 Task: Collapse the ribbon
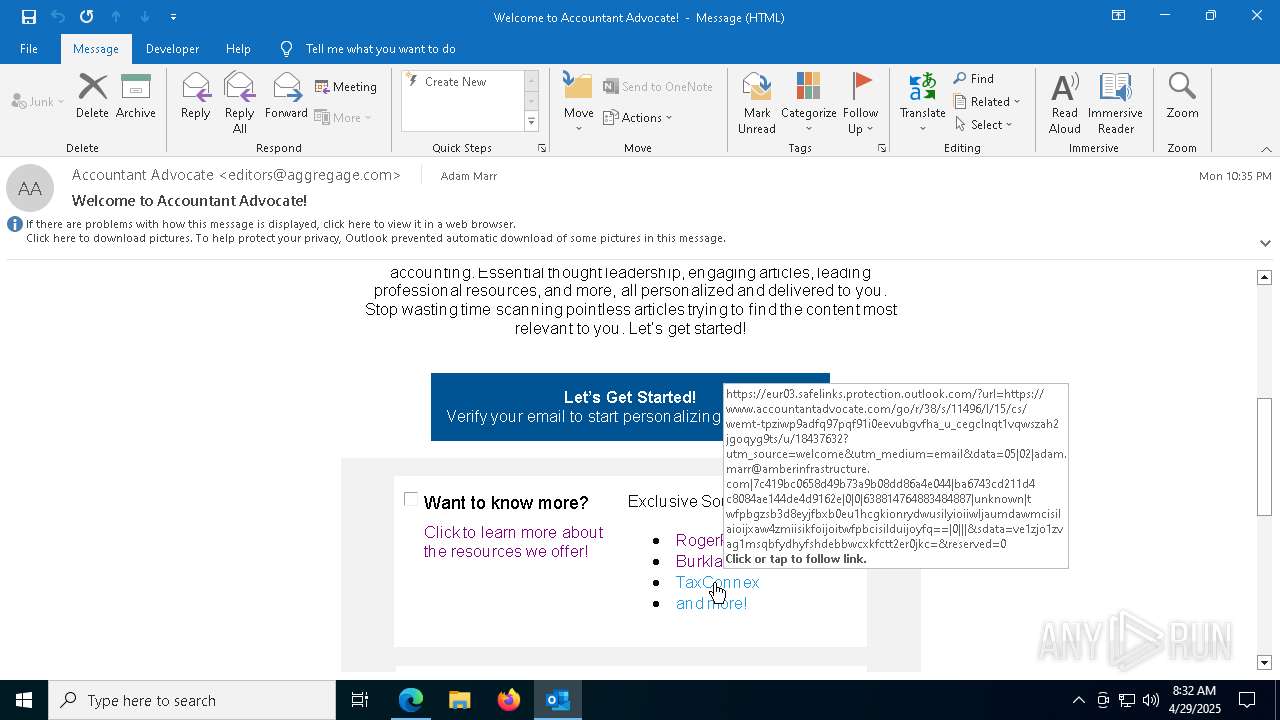[x=1266, y=149]
